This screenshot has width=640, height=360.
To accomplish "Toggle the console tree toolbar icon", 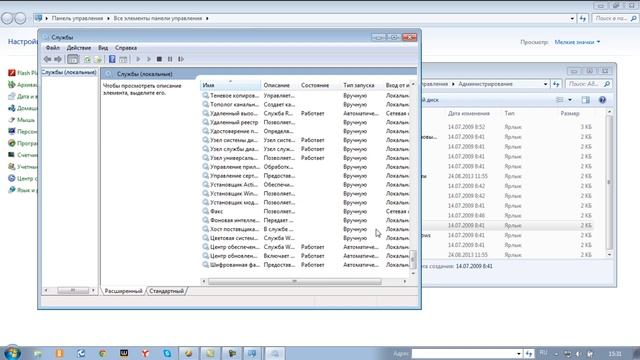I will (73, 59).
